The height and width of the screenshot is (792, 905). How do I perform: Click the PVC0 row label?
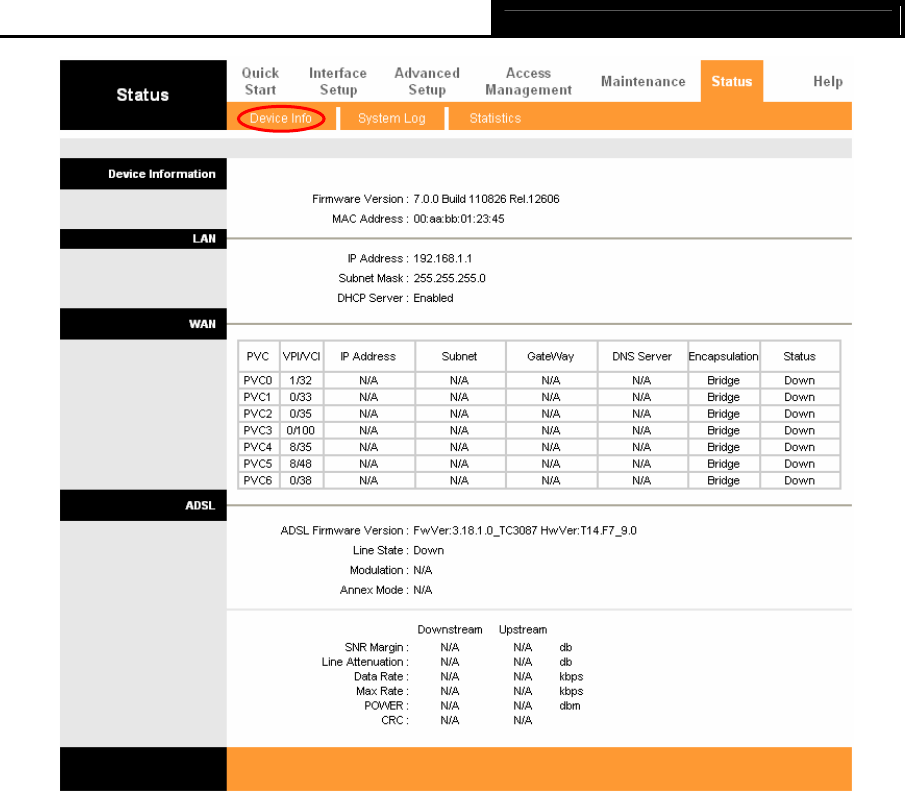257,380
